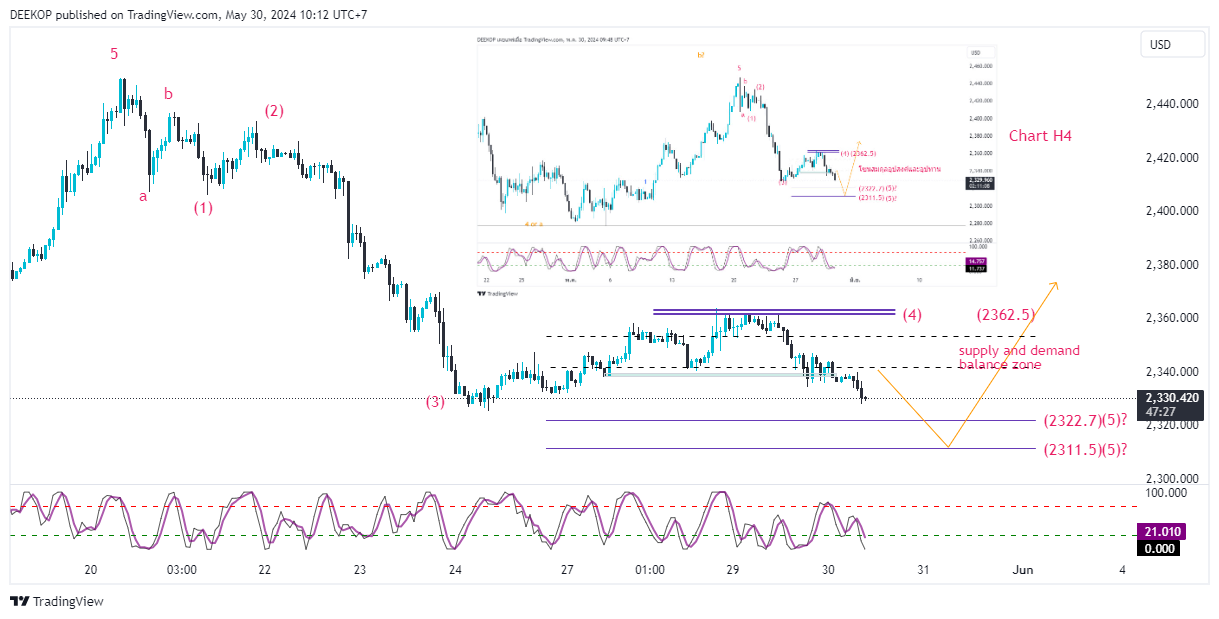Click the 2,360.000 price axis label
This screenshot has width=1219, height=619.
tap(1172, 318)
